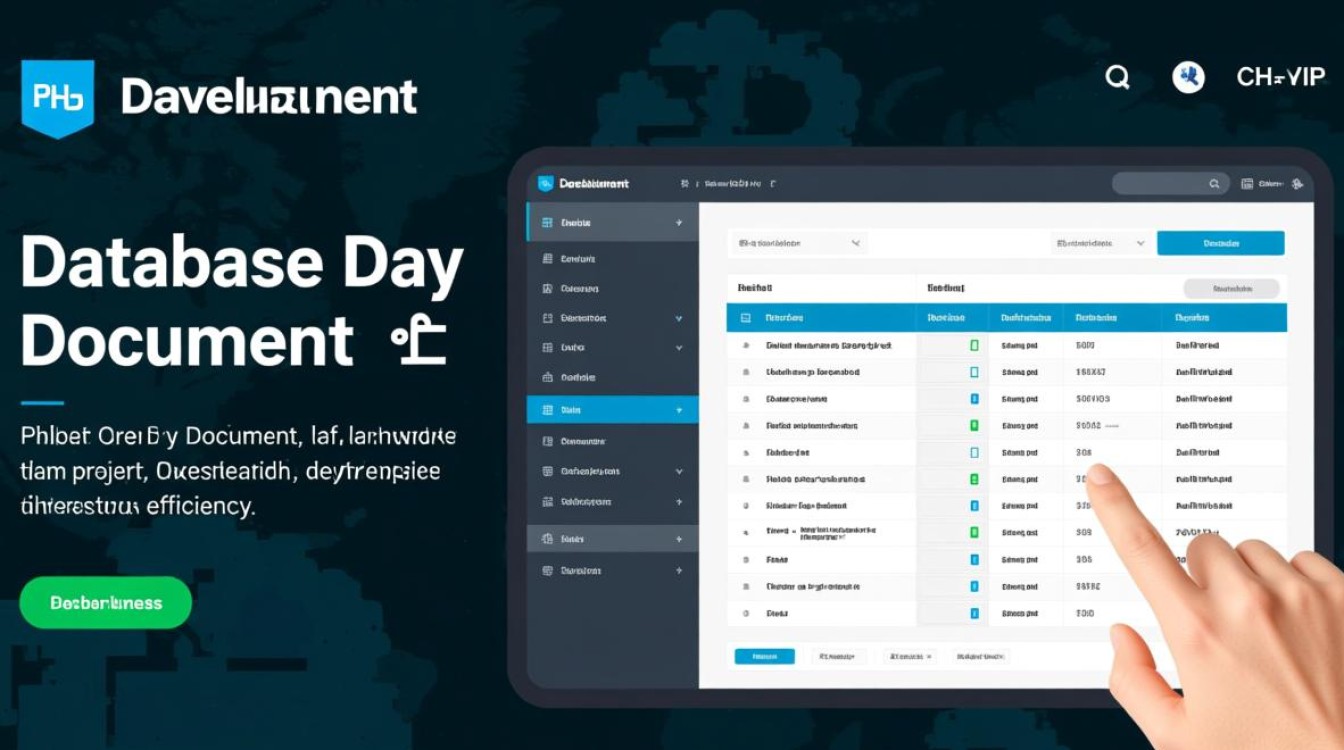
Task: Click the magnifier search icon in page header
Action: 1117,77
